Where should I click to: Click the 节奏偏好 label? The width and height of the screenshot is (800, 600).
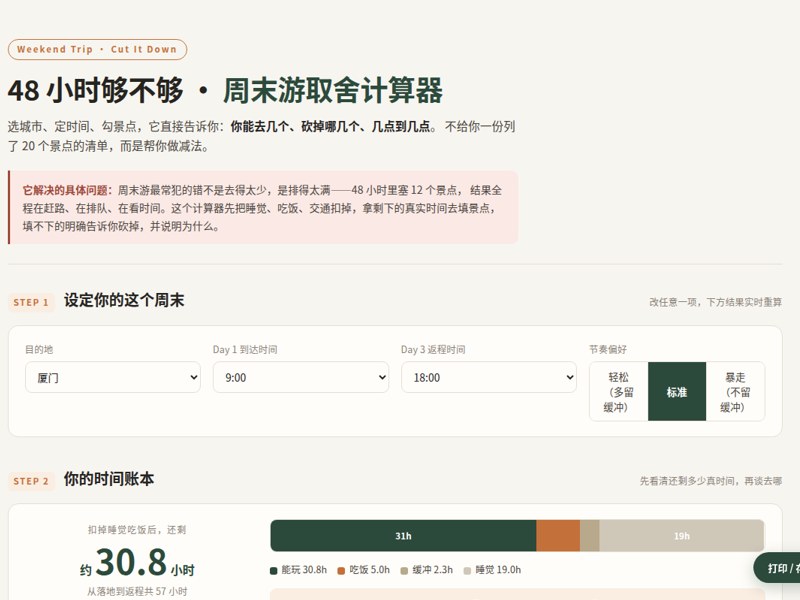[x=608, y=349]
